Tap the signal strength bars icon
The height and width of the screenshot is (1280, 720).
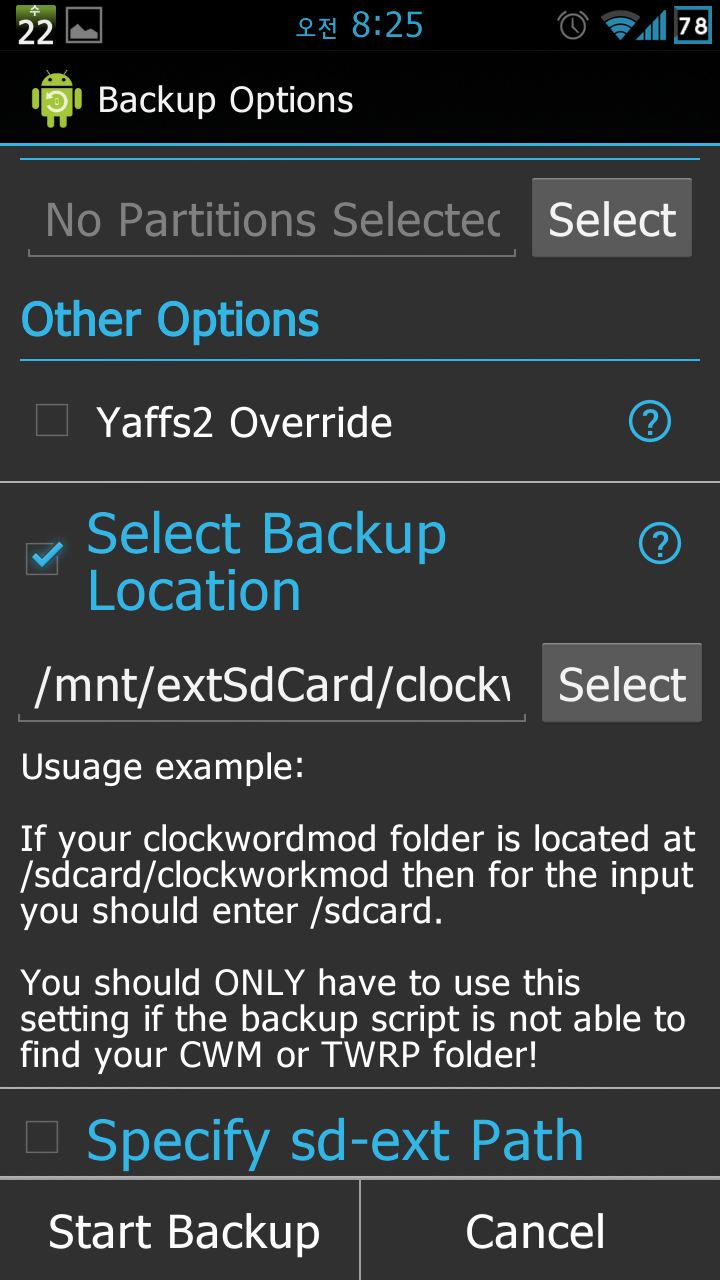(654, 25)
